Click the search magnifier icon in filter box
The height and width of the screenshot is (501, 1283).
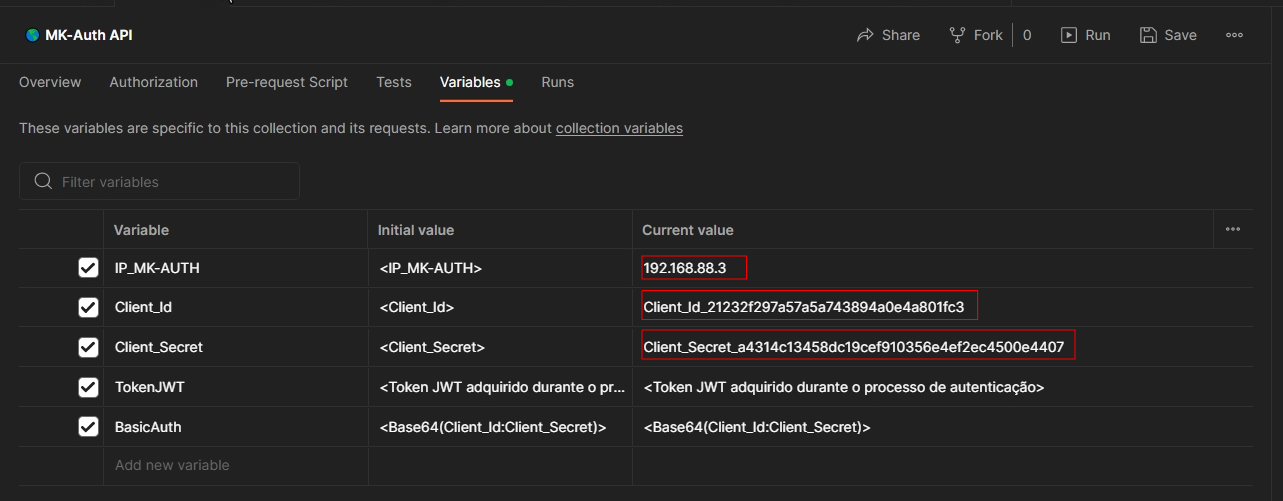point(43,181)
